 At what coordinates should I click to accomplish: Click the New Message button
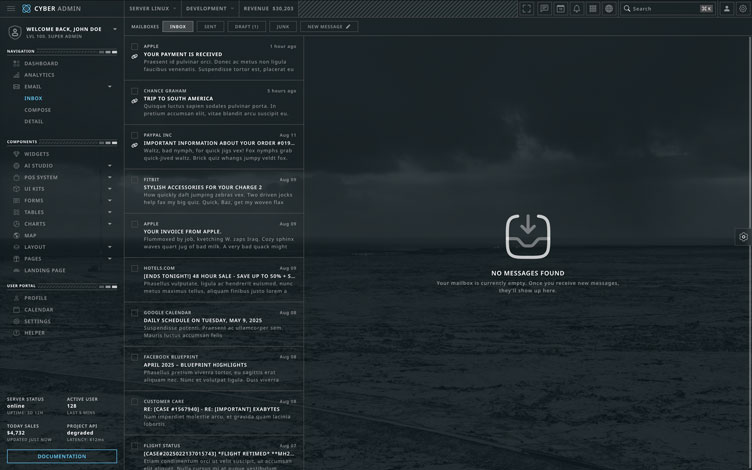(x=329, y=27)
